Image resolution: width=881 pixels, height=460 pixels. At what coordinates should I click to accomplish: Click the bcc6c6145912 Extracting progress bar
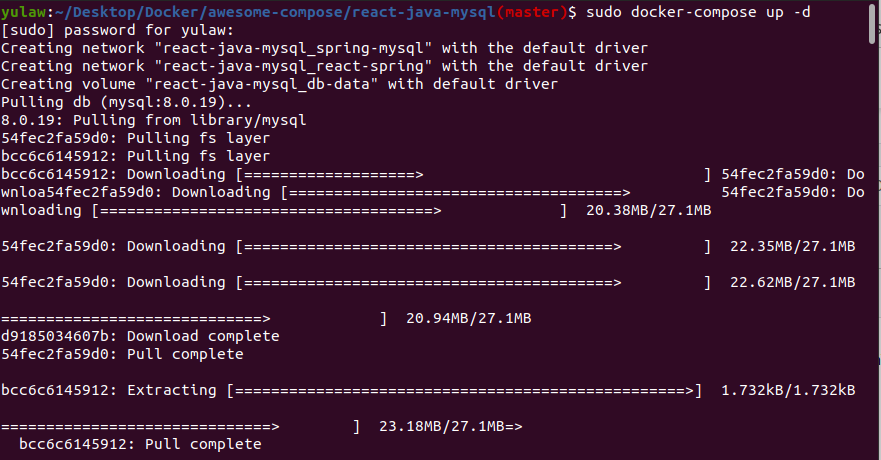464,390
